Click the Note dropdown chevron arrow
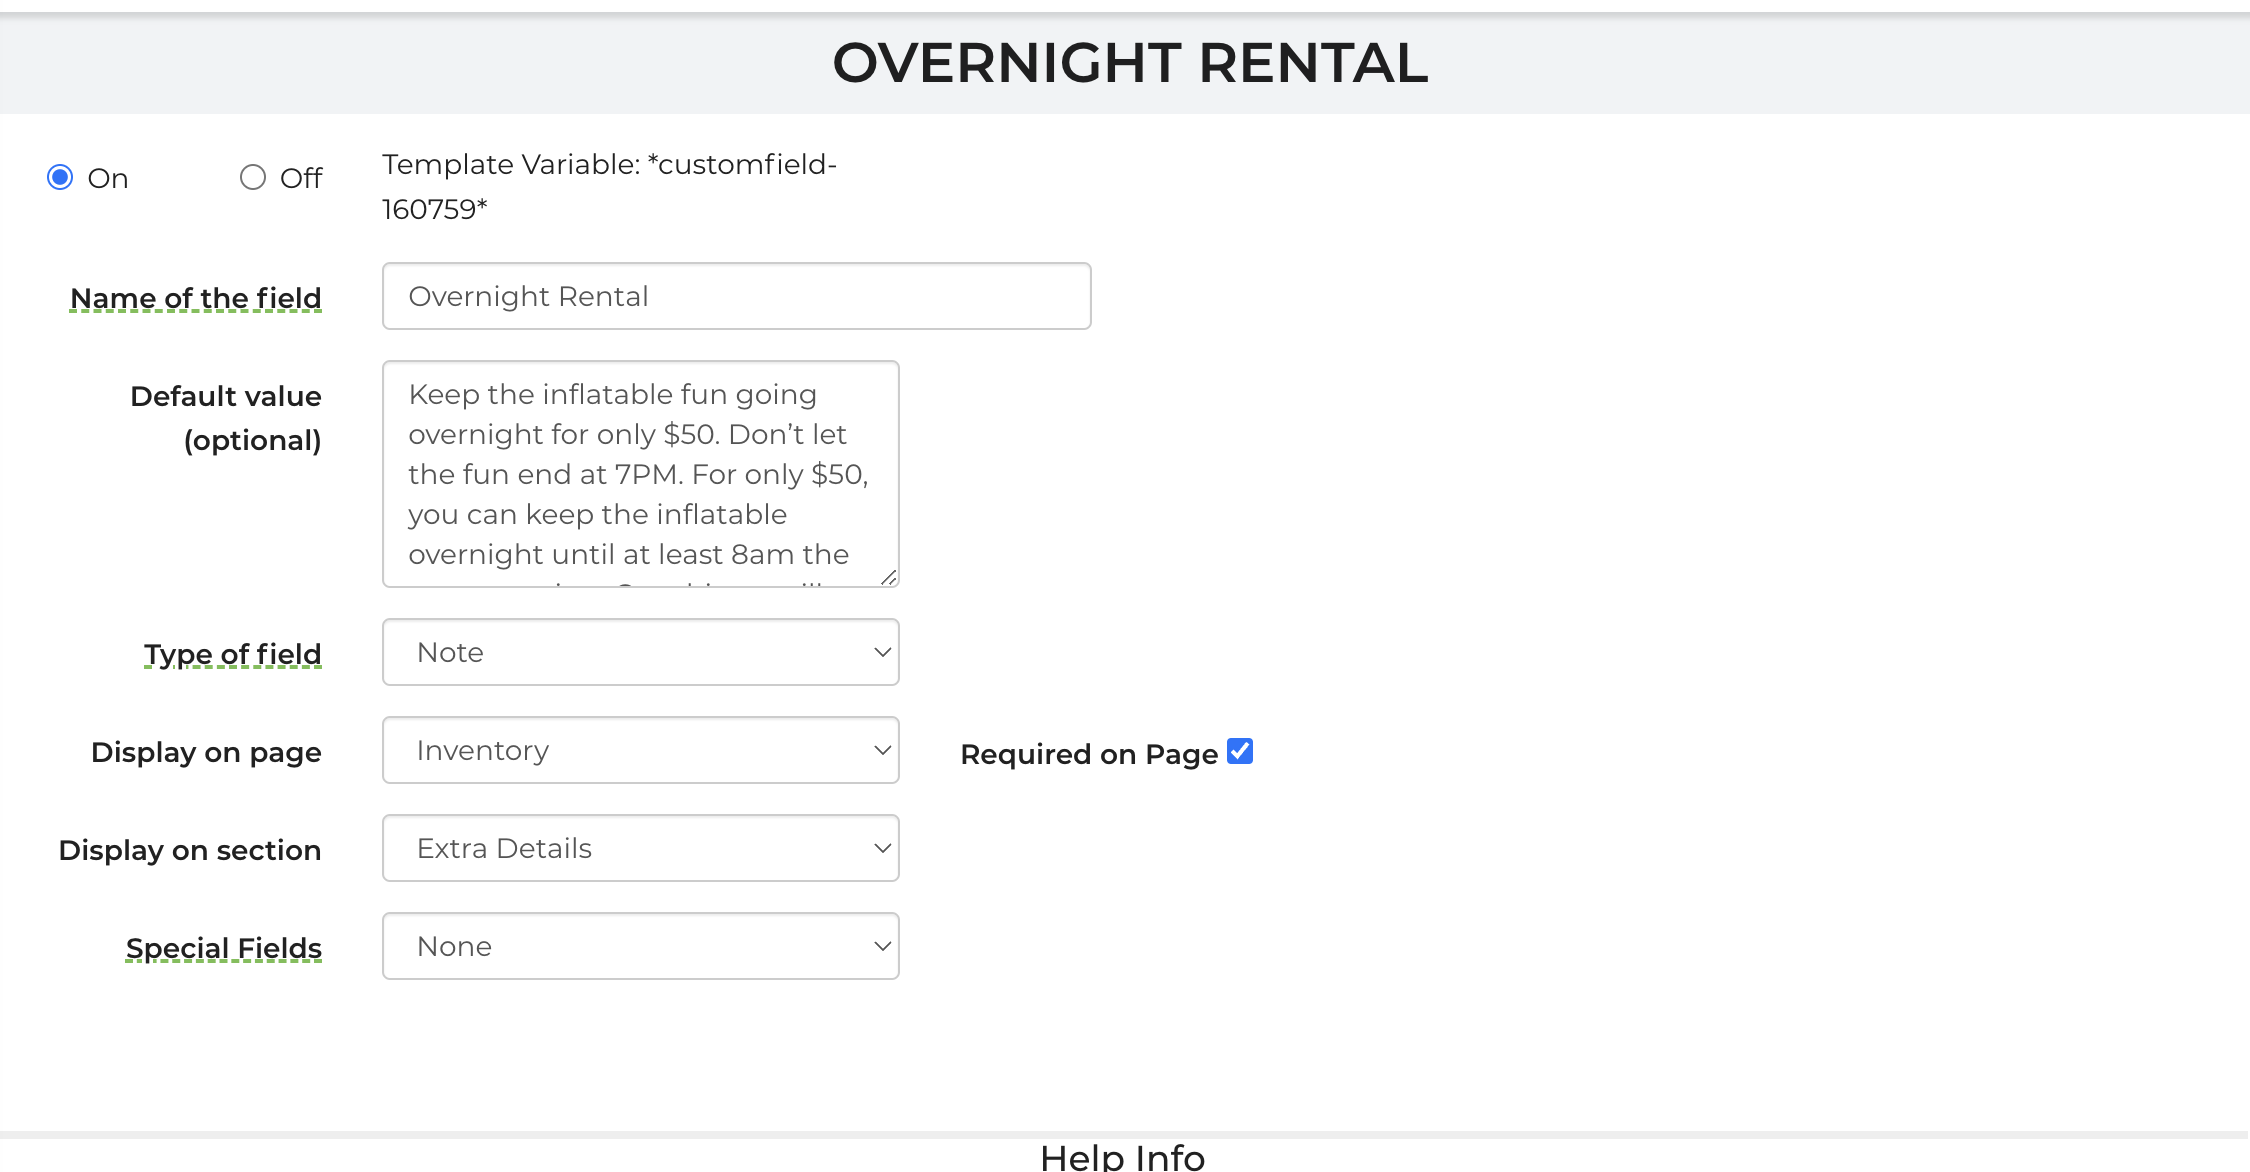The image size is (2250, 1172). click(x=882, y=652)
